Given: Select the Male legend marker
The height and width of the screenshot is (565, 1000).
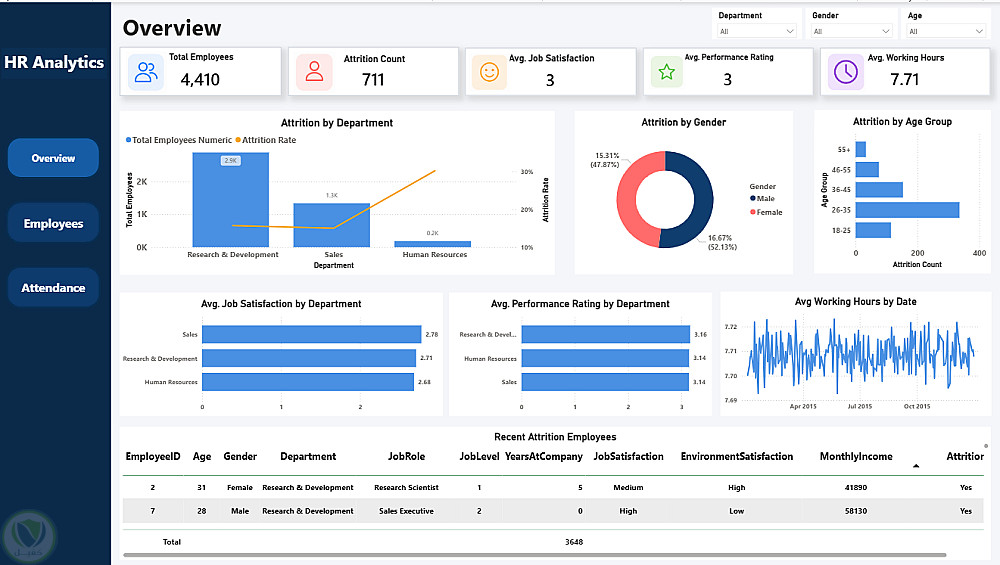Looking at the screenshot, I should [x=753, y=198].
